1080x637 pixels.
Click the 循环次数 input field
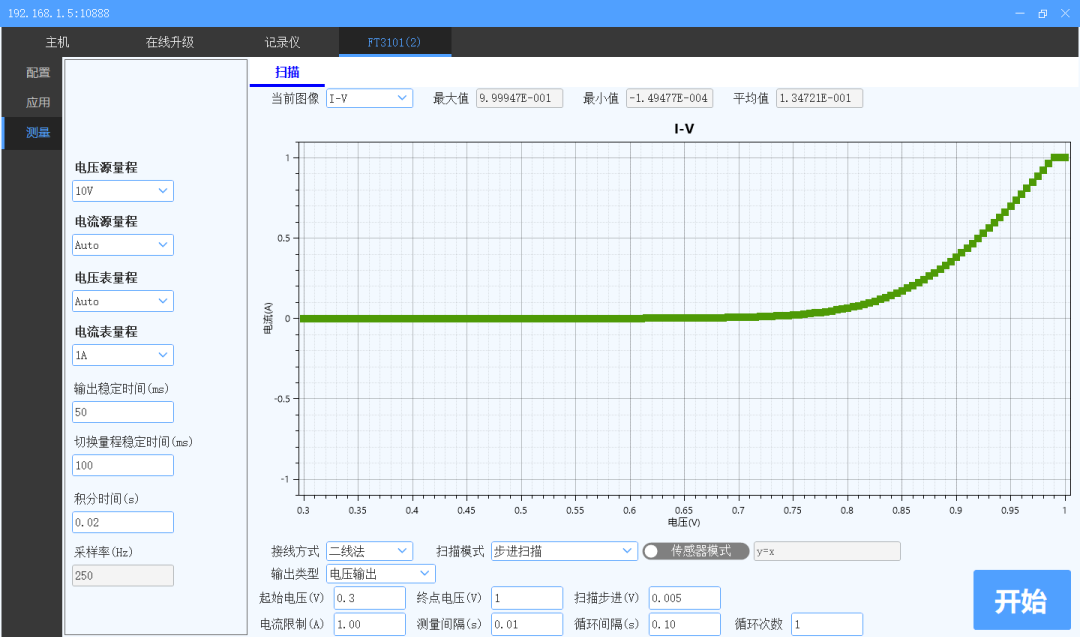point(827,624)
